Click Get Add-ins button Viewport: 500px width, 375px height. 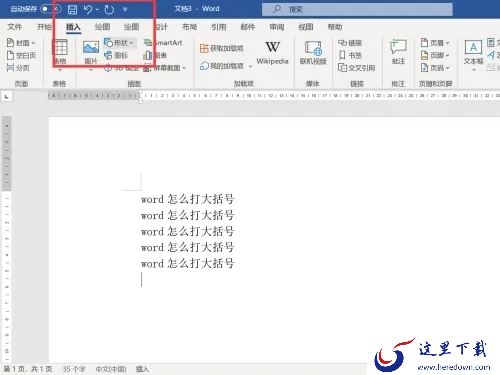coord(222,48)
